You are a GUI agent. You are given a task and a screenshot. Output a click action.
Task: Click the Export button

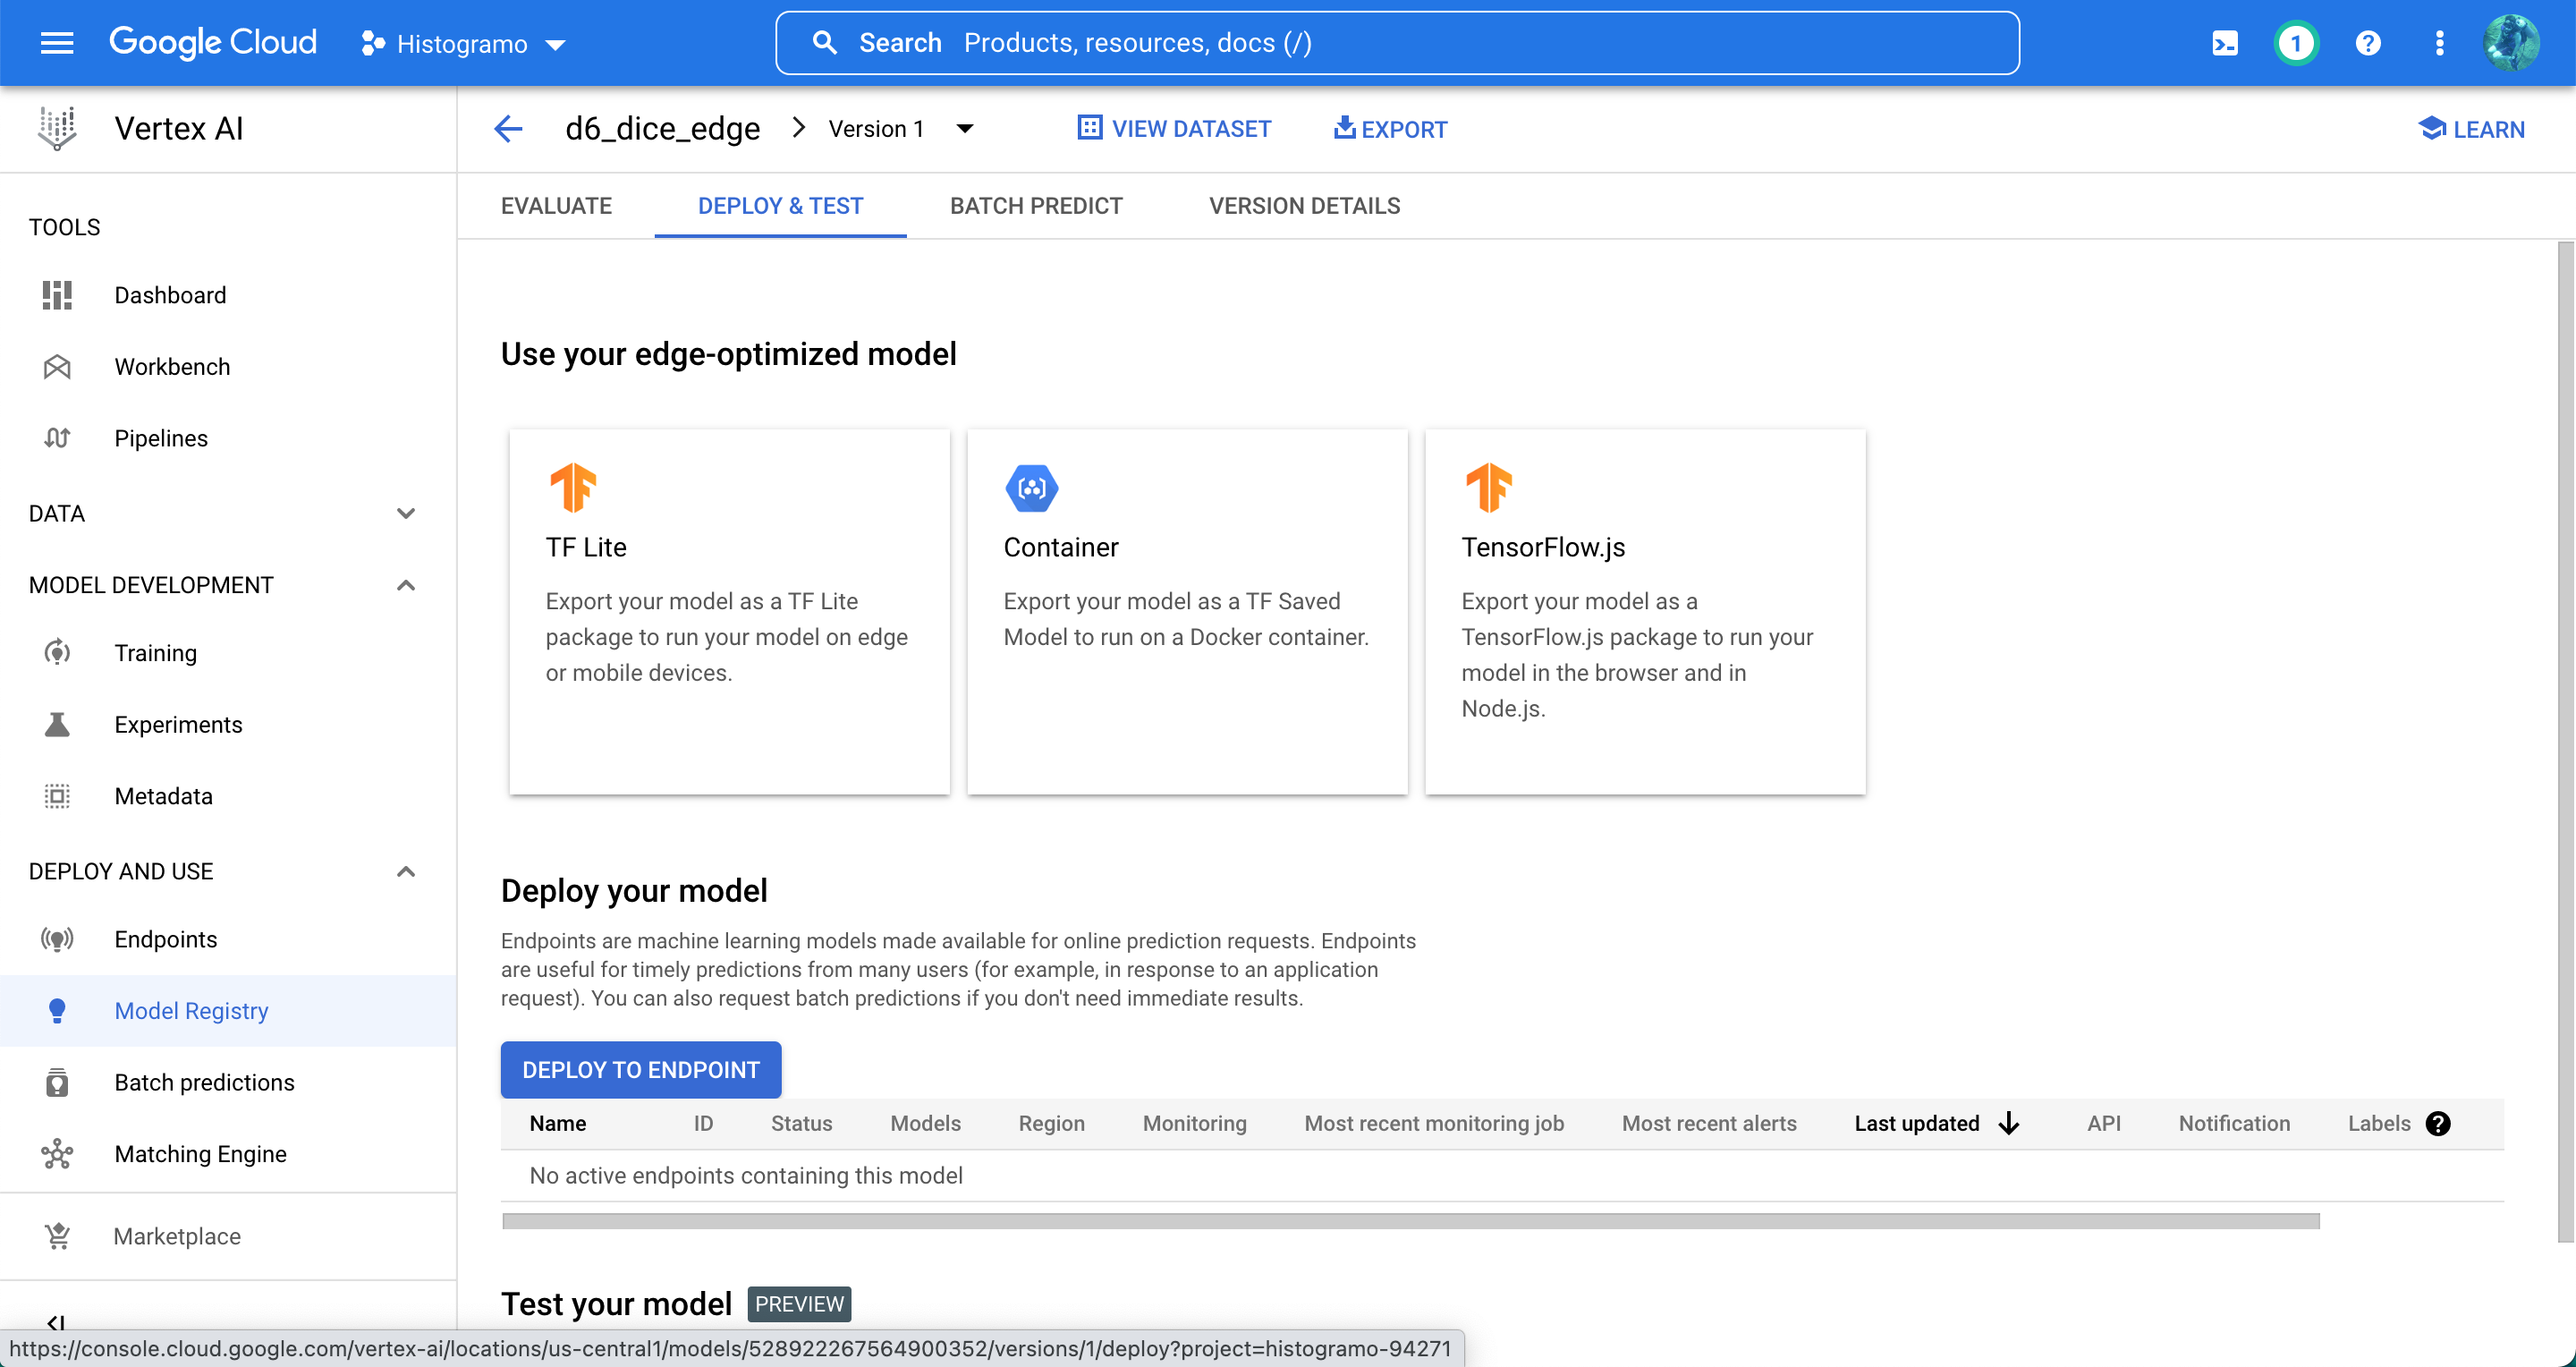tap(1388, 128)
